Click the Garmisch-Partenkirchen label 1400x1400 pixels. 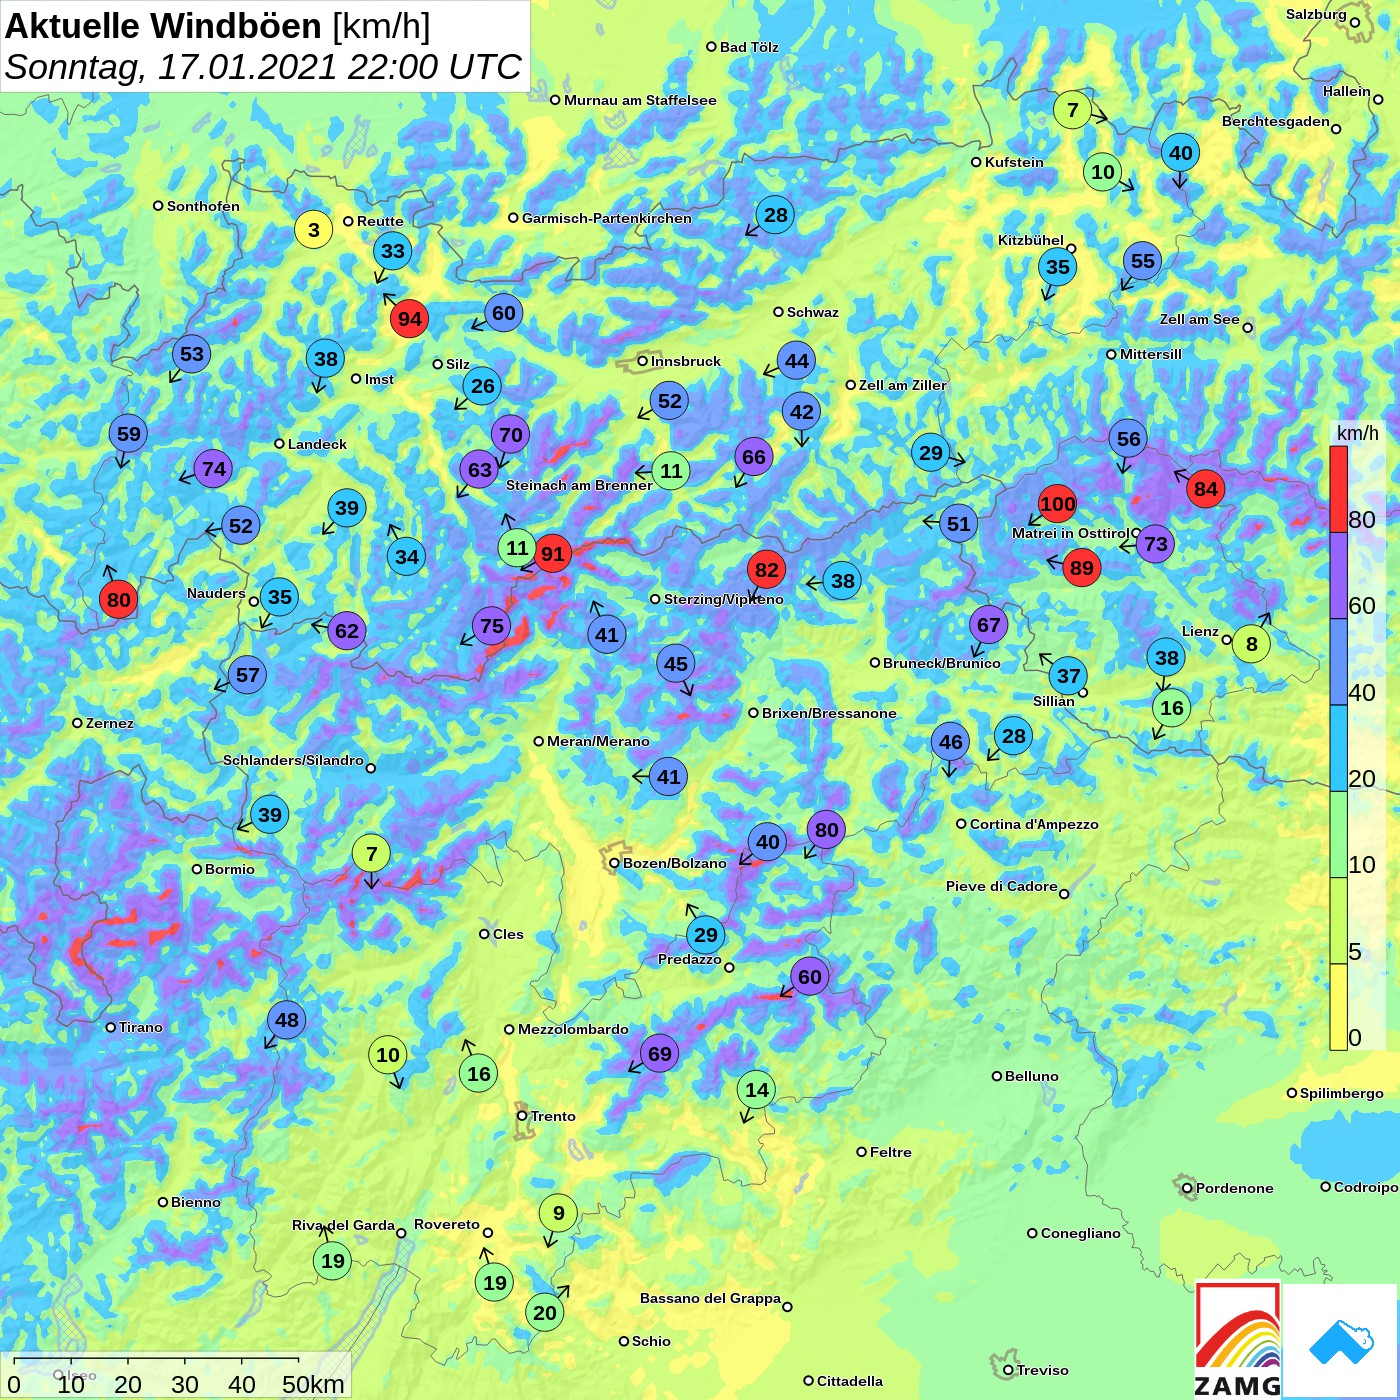click(606, 218)
